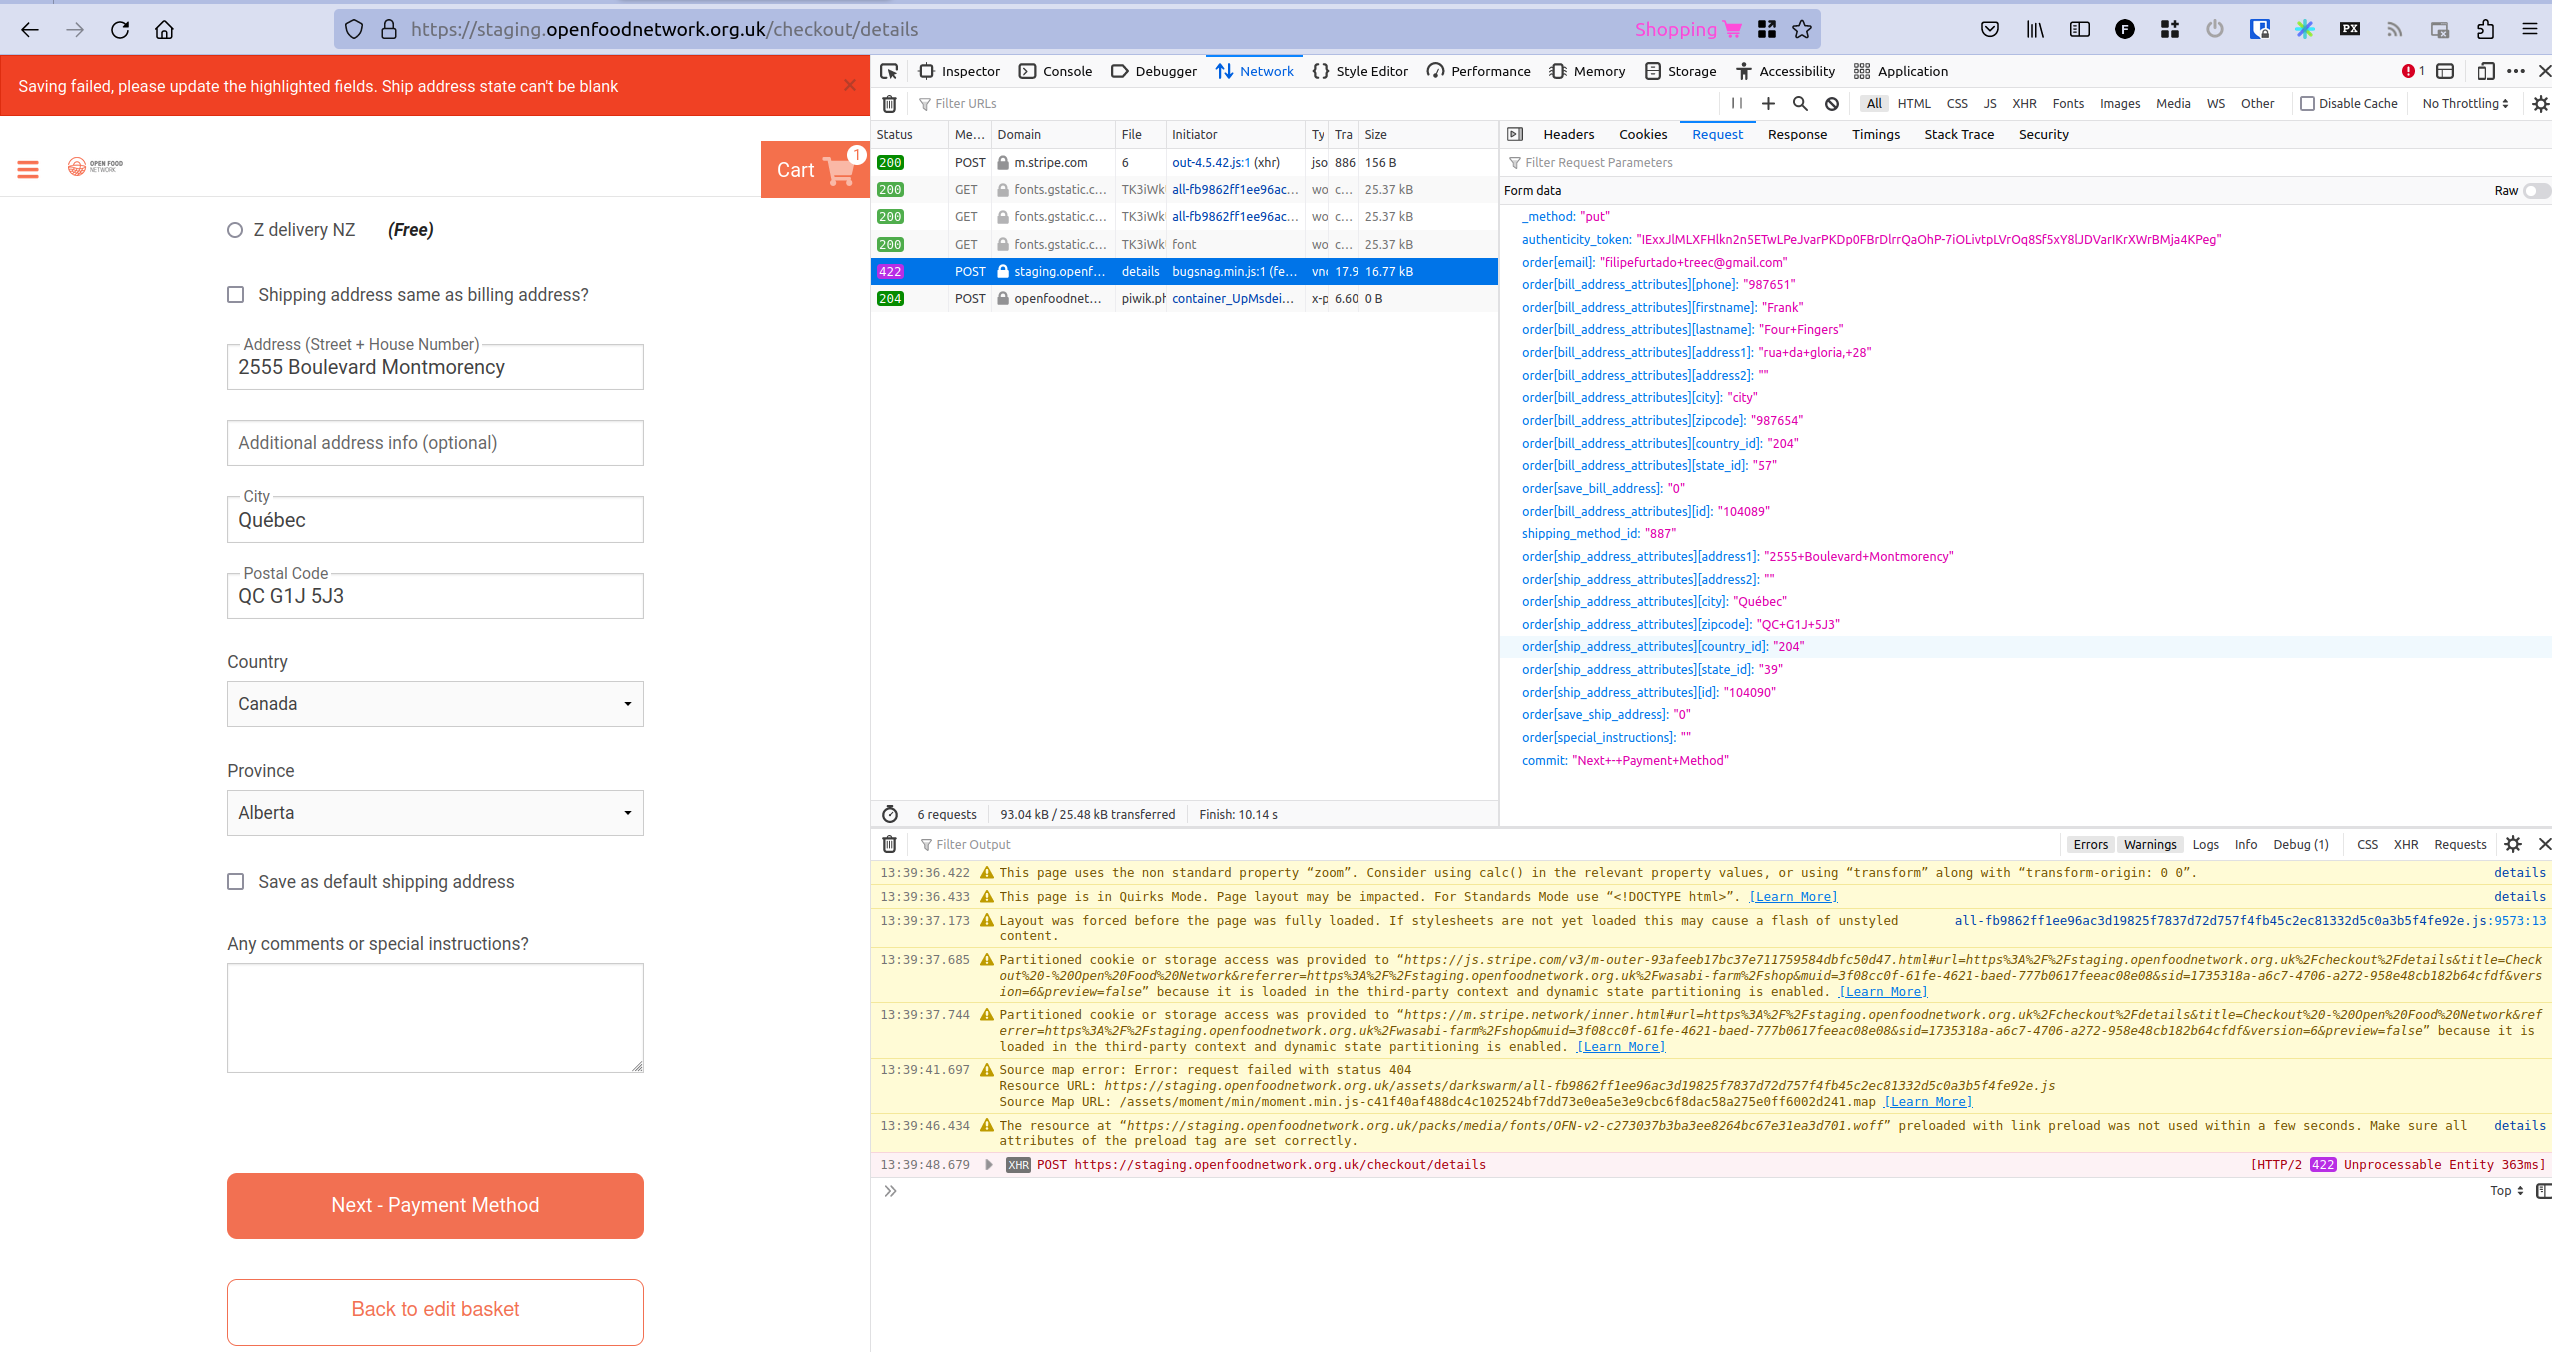Open the DevTools network settings gear
The height and width of the screenshot is (1352, 2552).
click(2539, 103)
